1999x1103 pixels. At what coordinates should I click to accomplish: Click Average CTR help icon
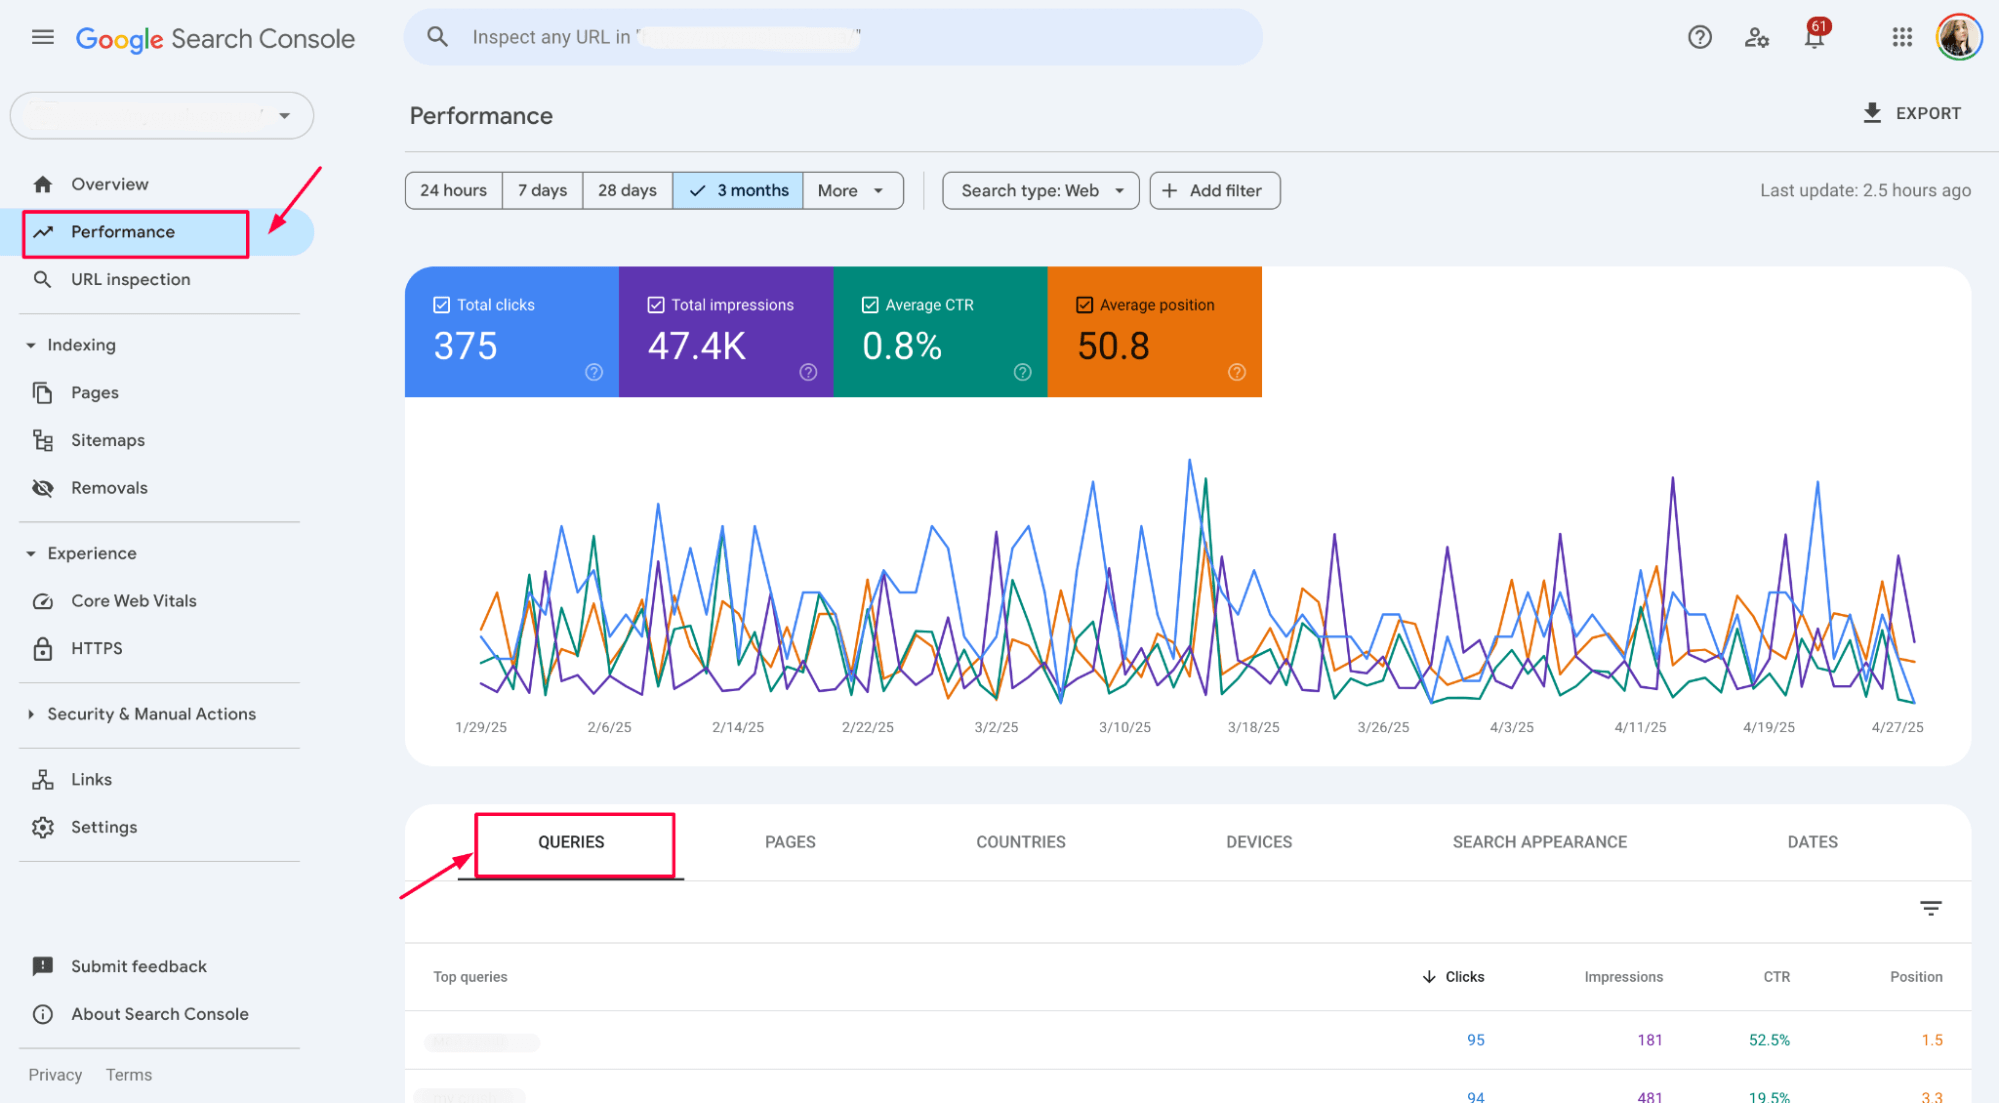pos(1022,372)
